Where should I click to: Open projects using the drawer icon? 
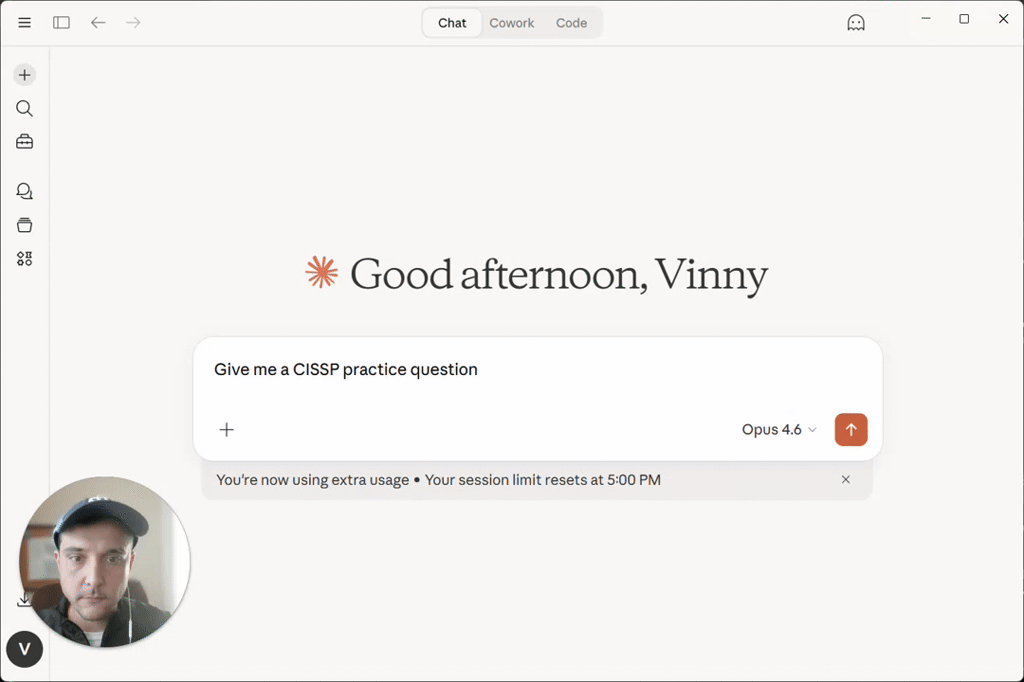(x=24, y=225)
